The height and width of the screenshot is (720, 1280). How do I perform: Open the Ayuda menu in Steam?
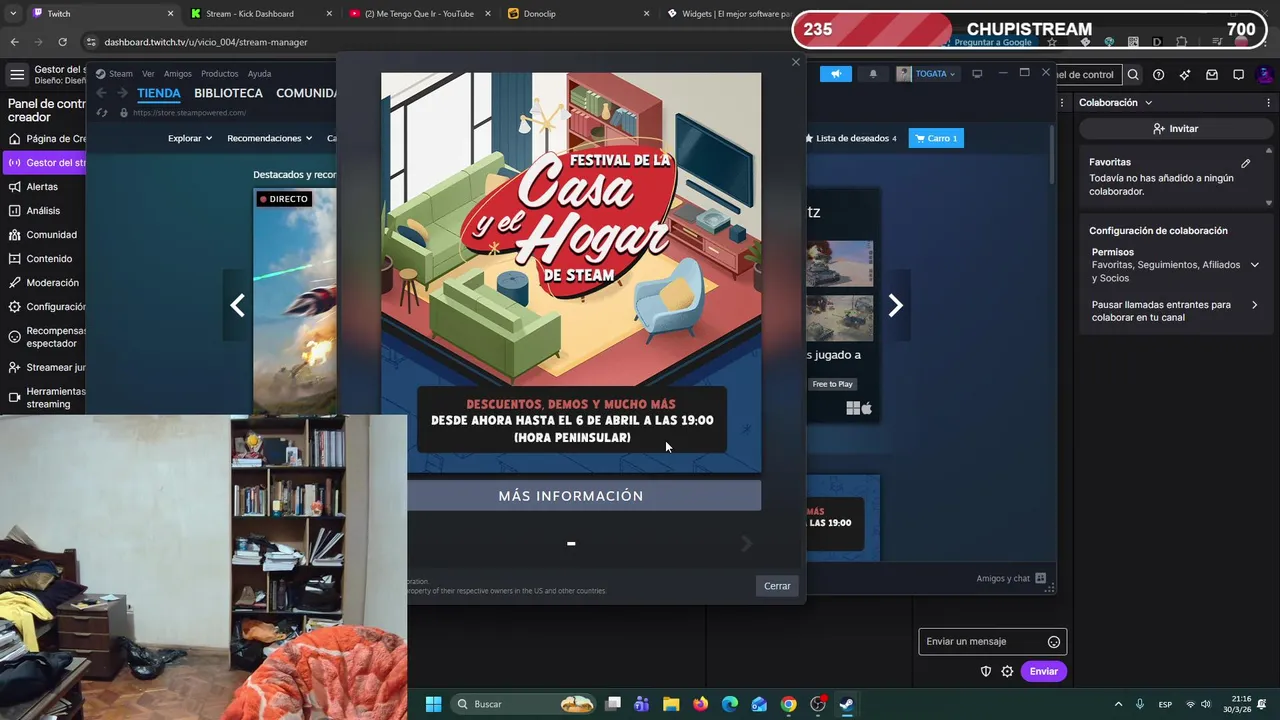[x=259, y=74]
